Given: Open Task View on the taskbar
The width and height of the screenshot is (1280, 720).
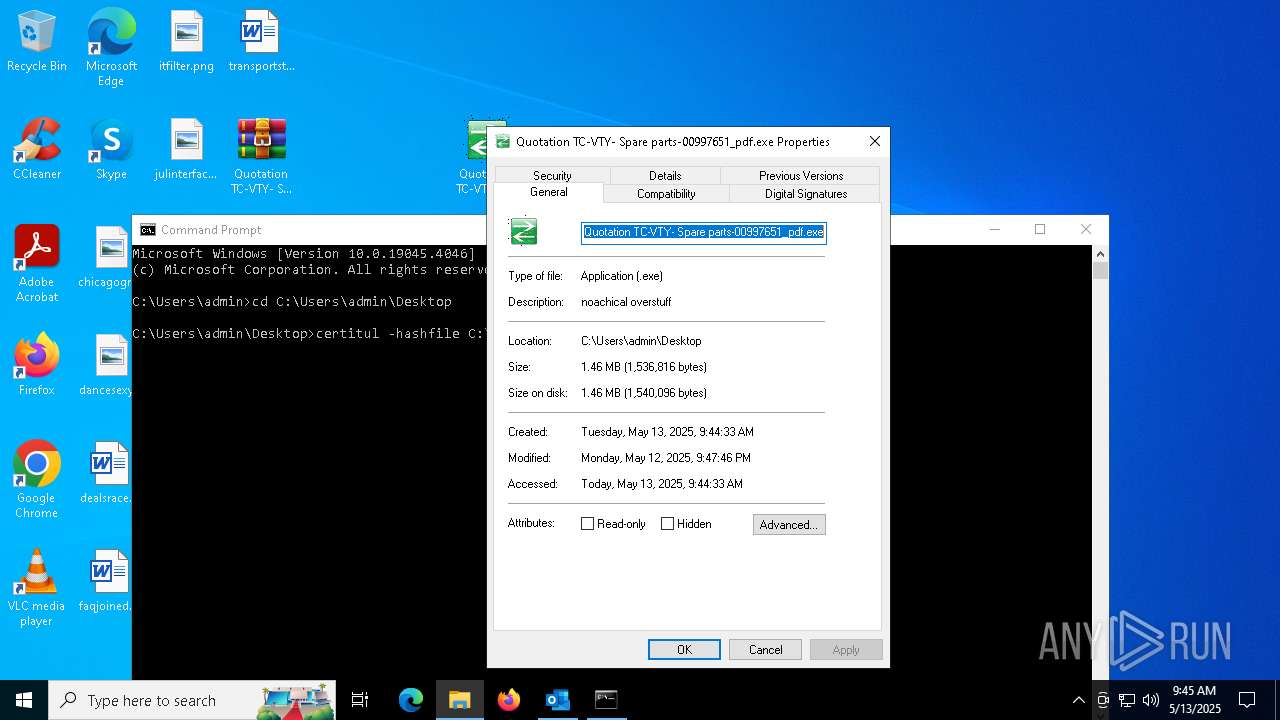Looking at the screenshot, I should (360, 700).
